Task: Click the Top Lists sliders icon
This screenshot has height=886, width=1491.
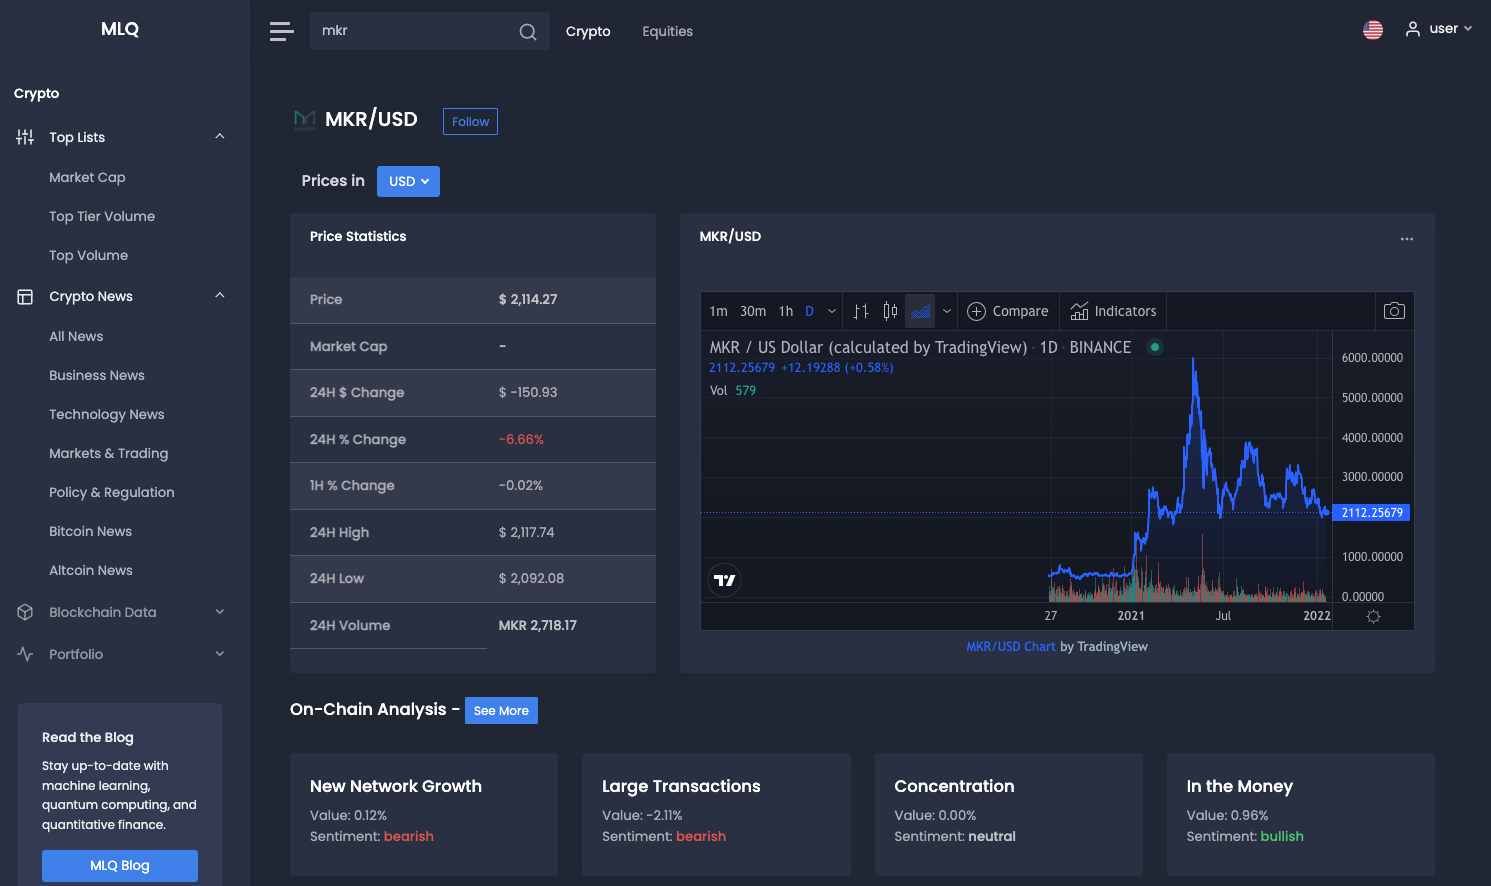Action: (x=25, y=137)
